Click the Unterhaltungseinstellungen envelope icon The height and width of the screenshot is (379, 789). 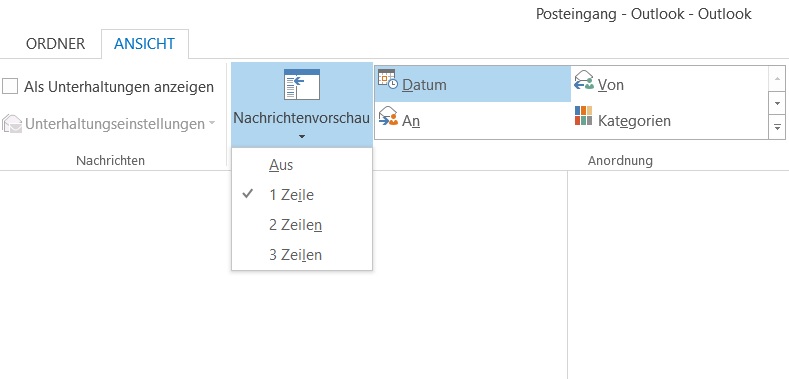click(x=12, y=124)
